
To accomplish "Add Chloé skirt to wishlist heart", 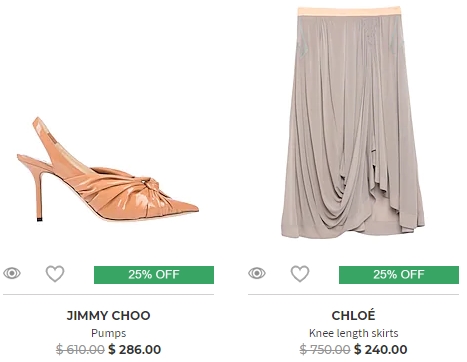I will pyautogui.click(x=300, y=274).
